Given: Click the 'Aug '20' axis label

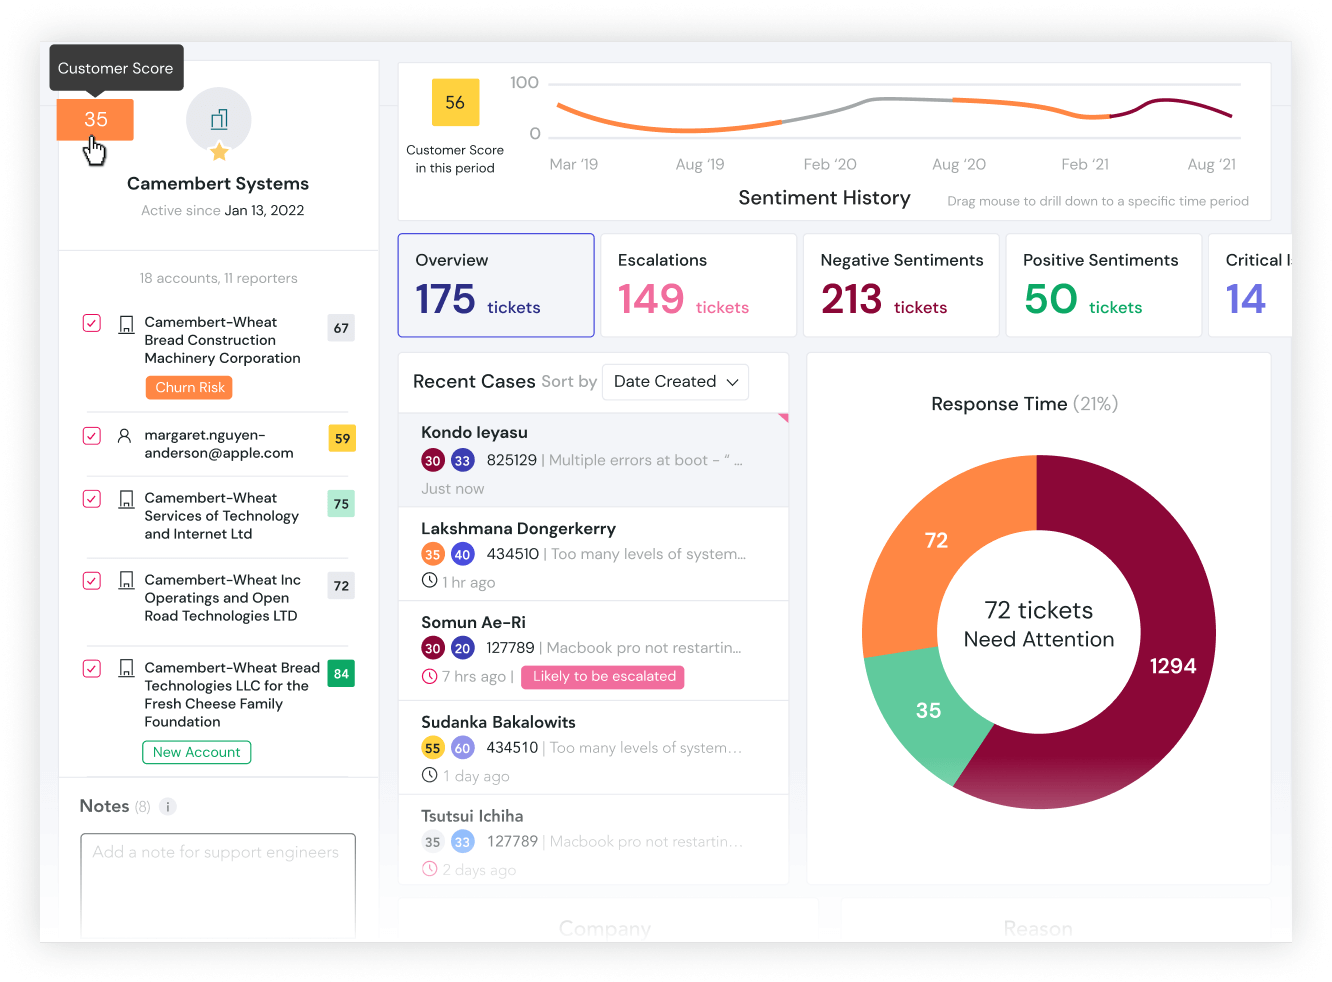Looking at the screenshot, I should pos(959,165).
